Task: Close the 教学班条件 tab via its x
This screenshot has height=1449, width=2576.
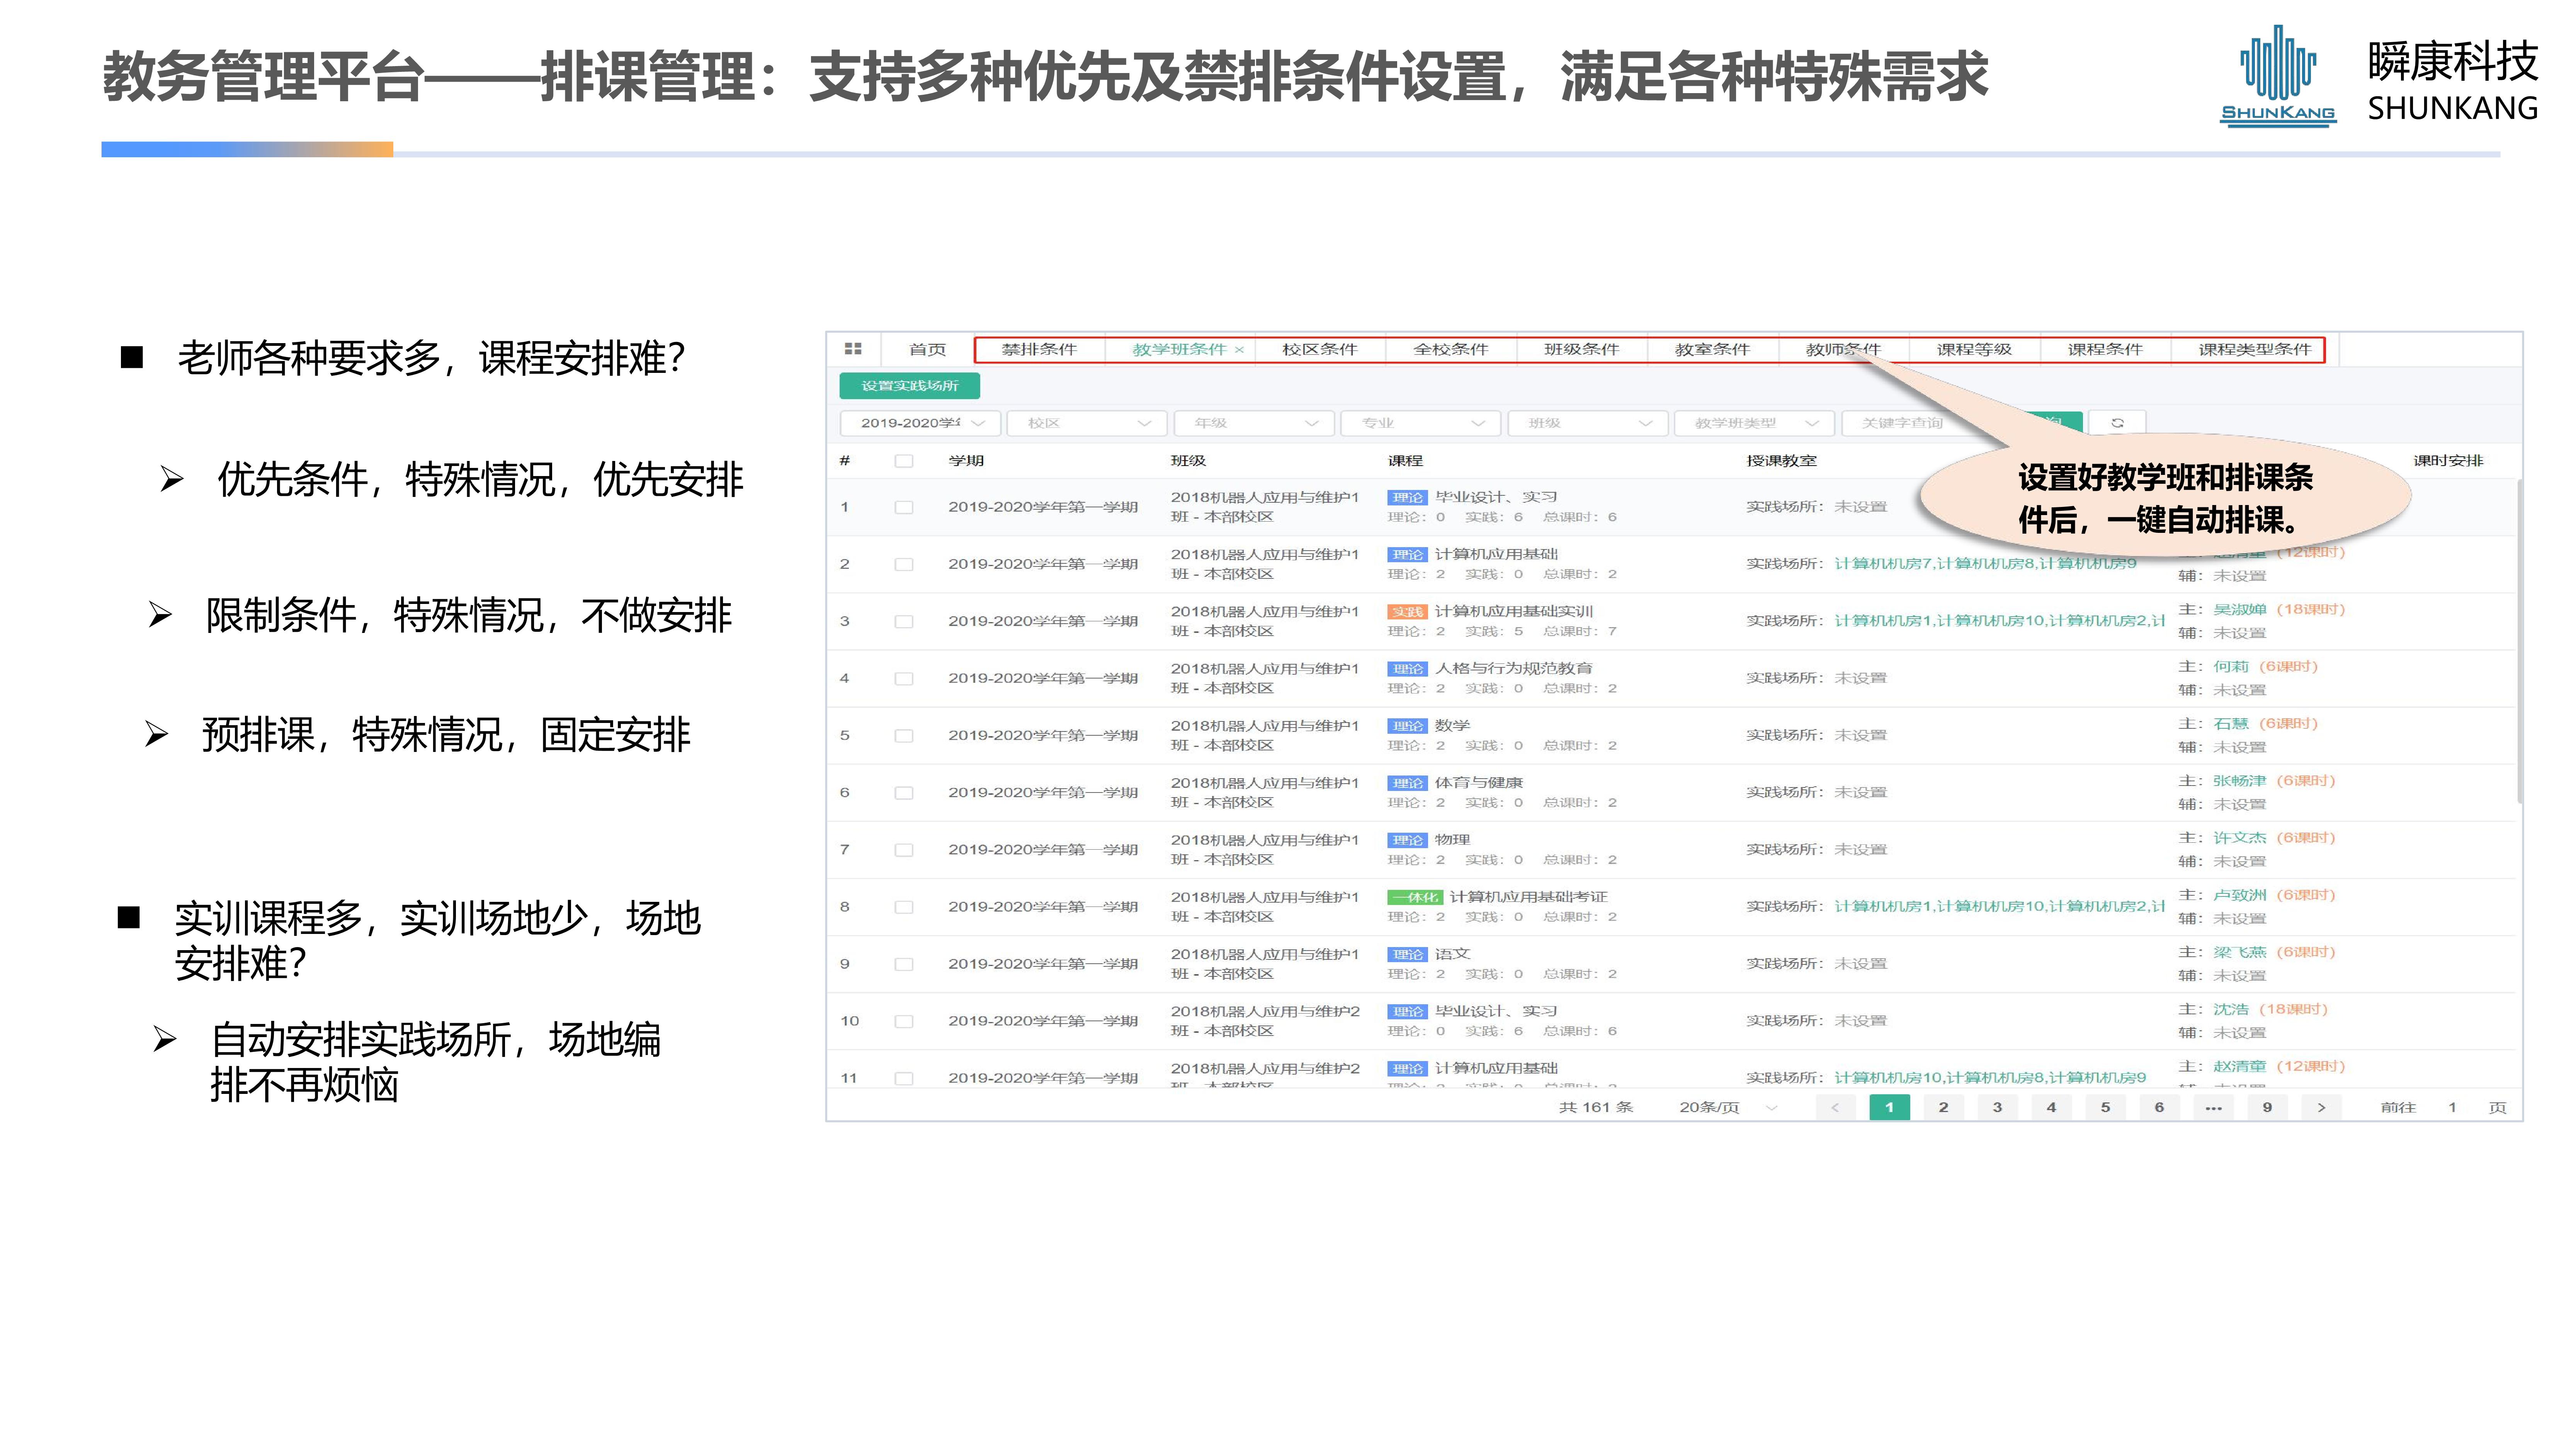Action: (x=1239, y=350)
